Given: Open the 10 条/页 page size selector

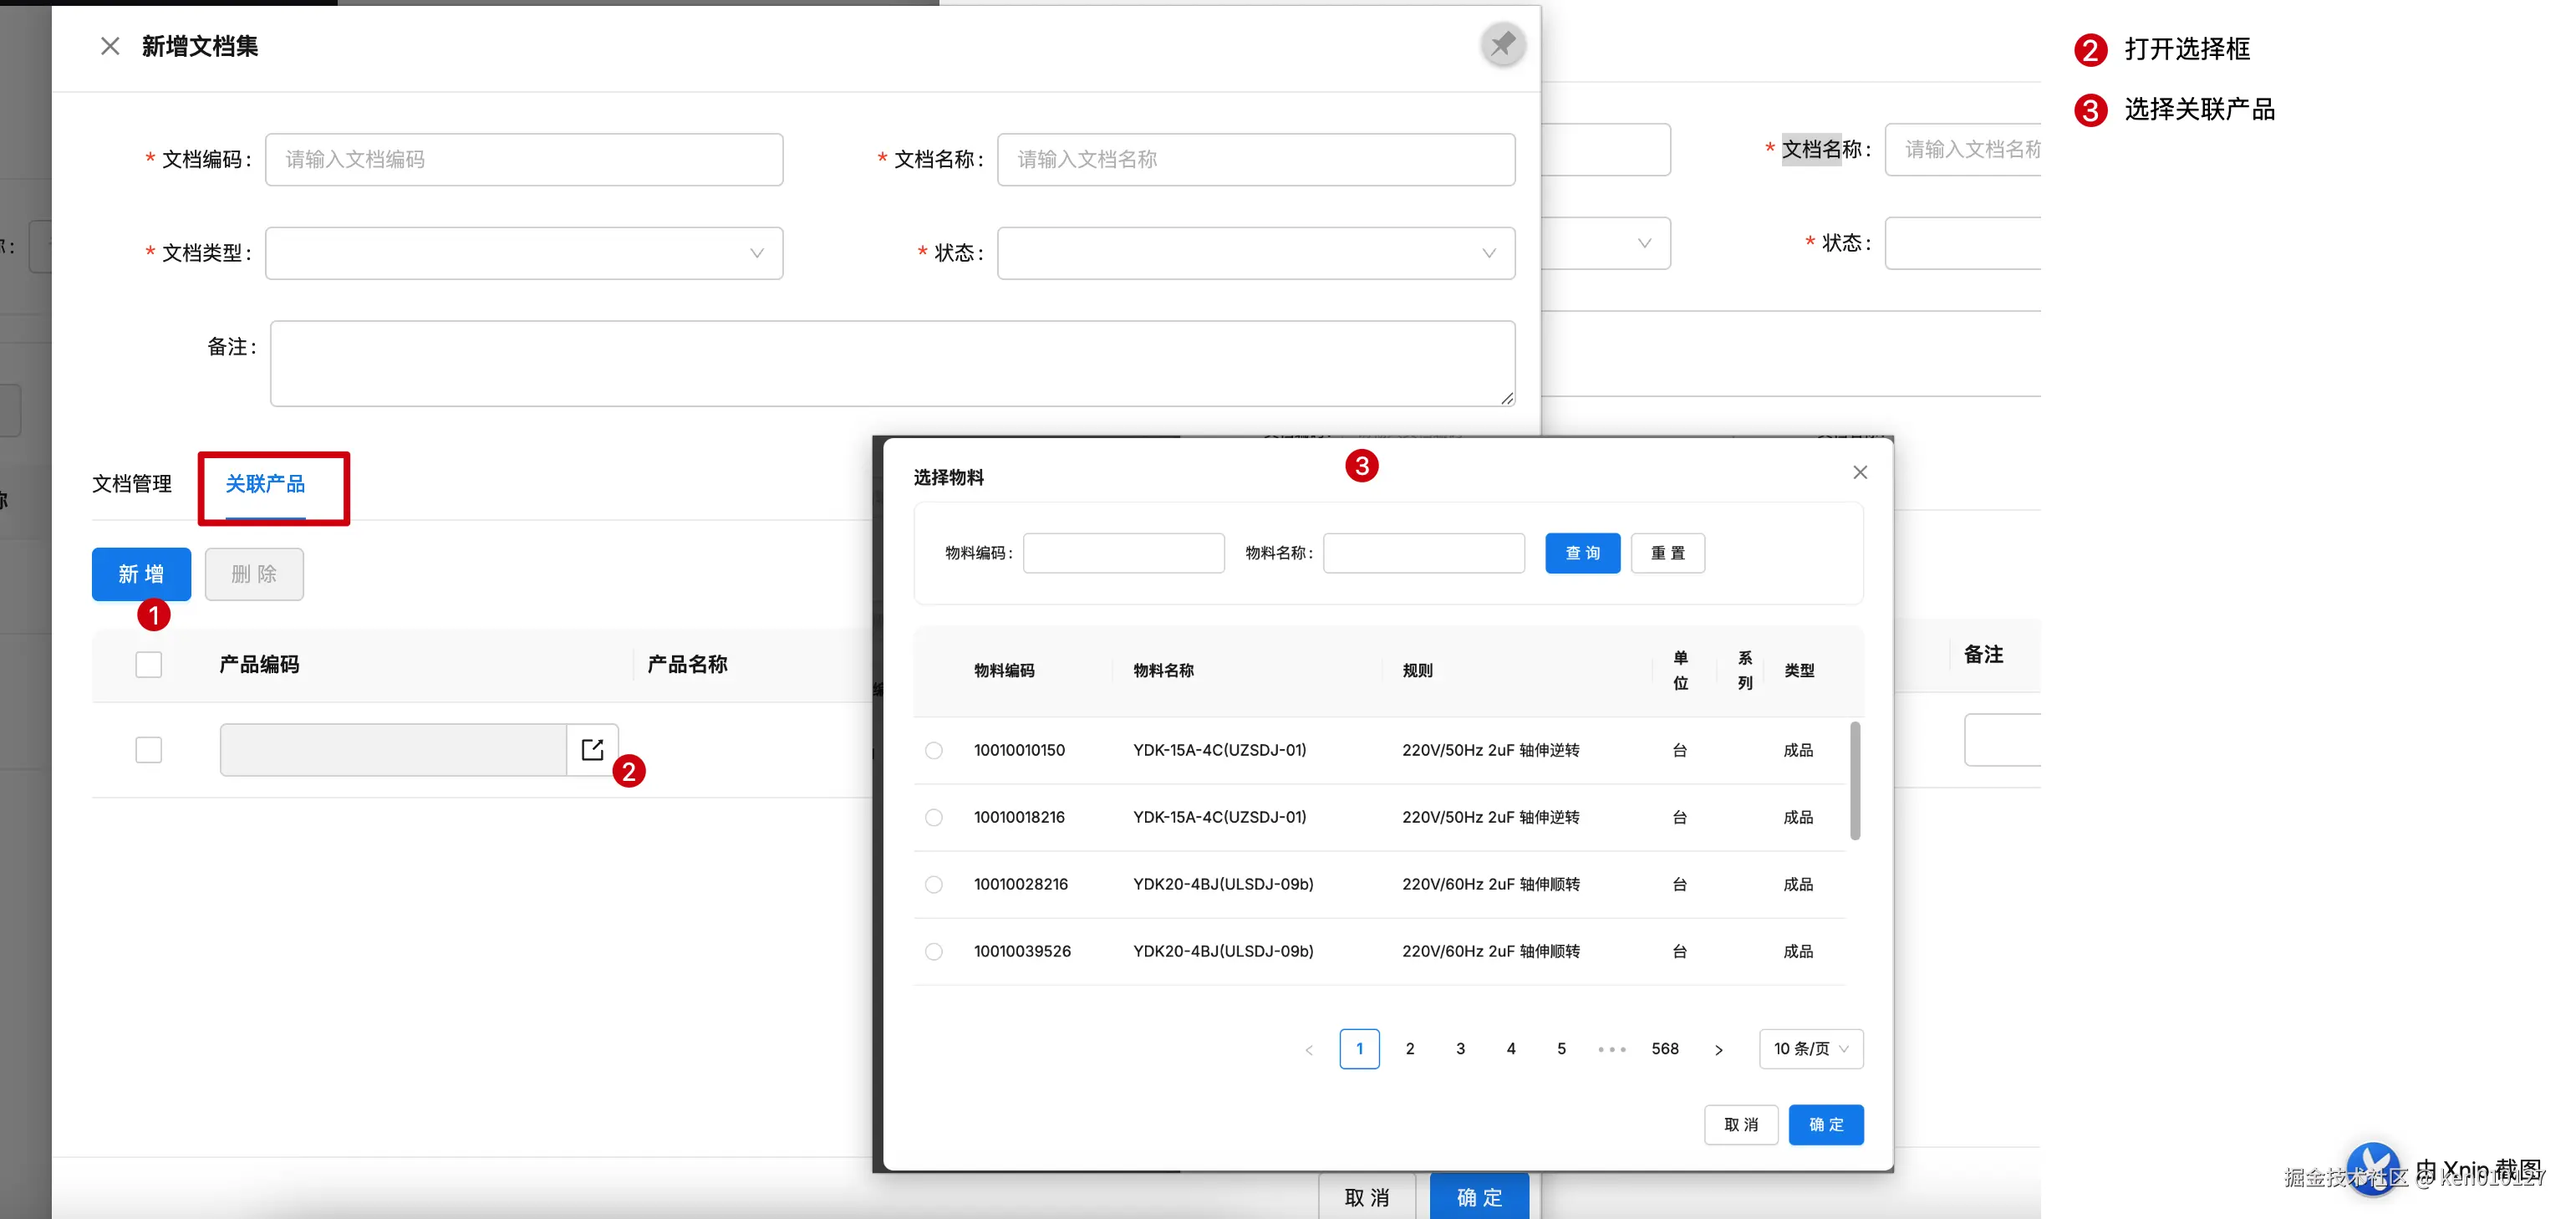Looking at the screenshot, I should pyautogui.click(x=1810, y=1048).
